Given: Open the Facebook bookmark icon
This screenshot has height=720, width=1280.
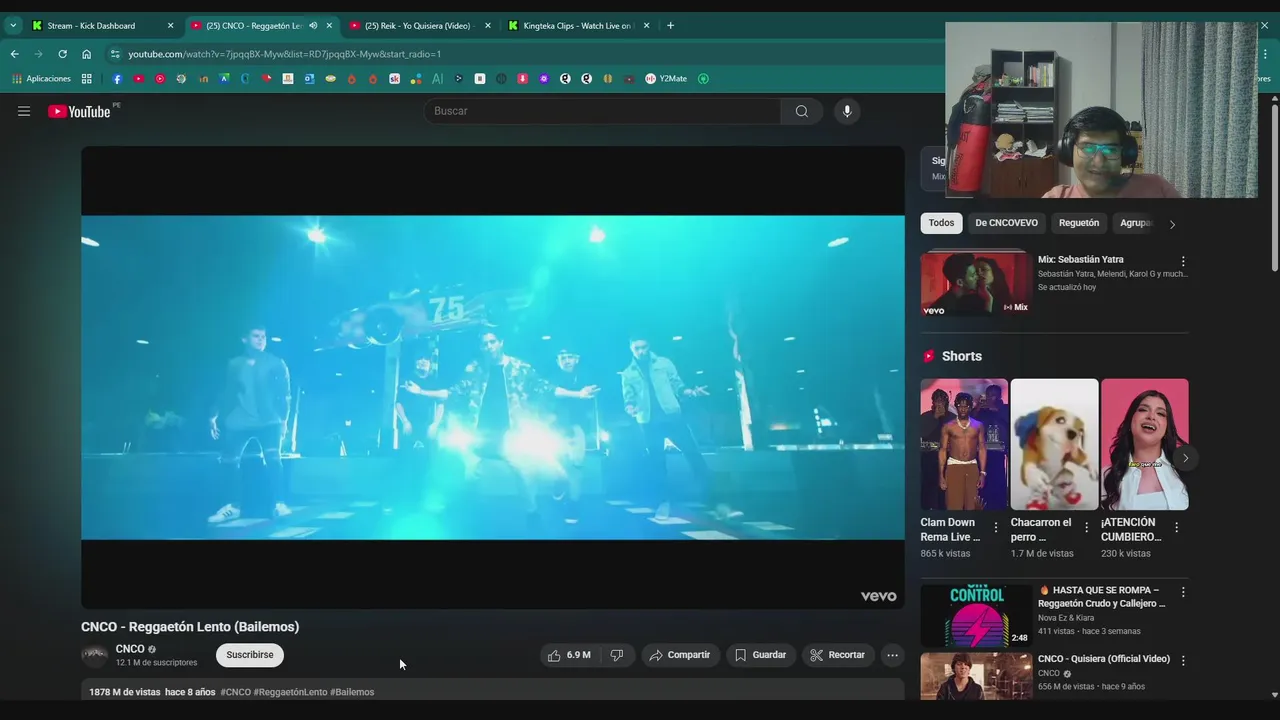Looking at the screenshot, I should point(117,79).
